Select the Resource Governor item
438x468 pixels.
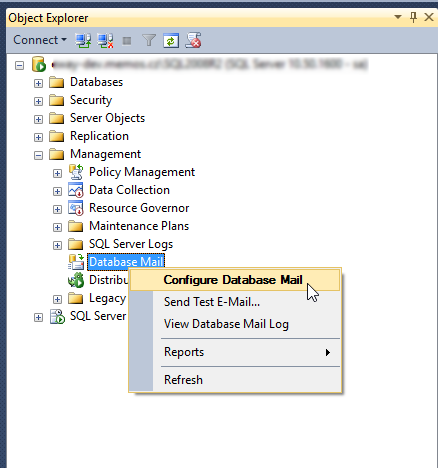(139, 208)
